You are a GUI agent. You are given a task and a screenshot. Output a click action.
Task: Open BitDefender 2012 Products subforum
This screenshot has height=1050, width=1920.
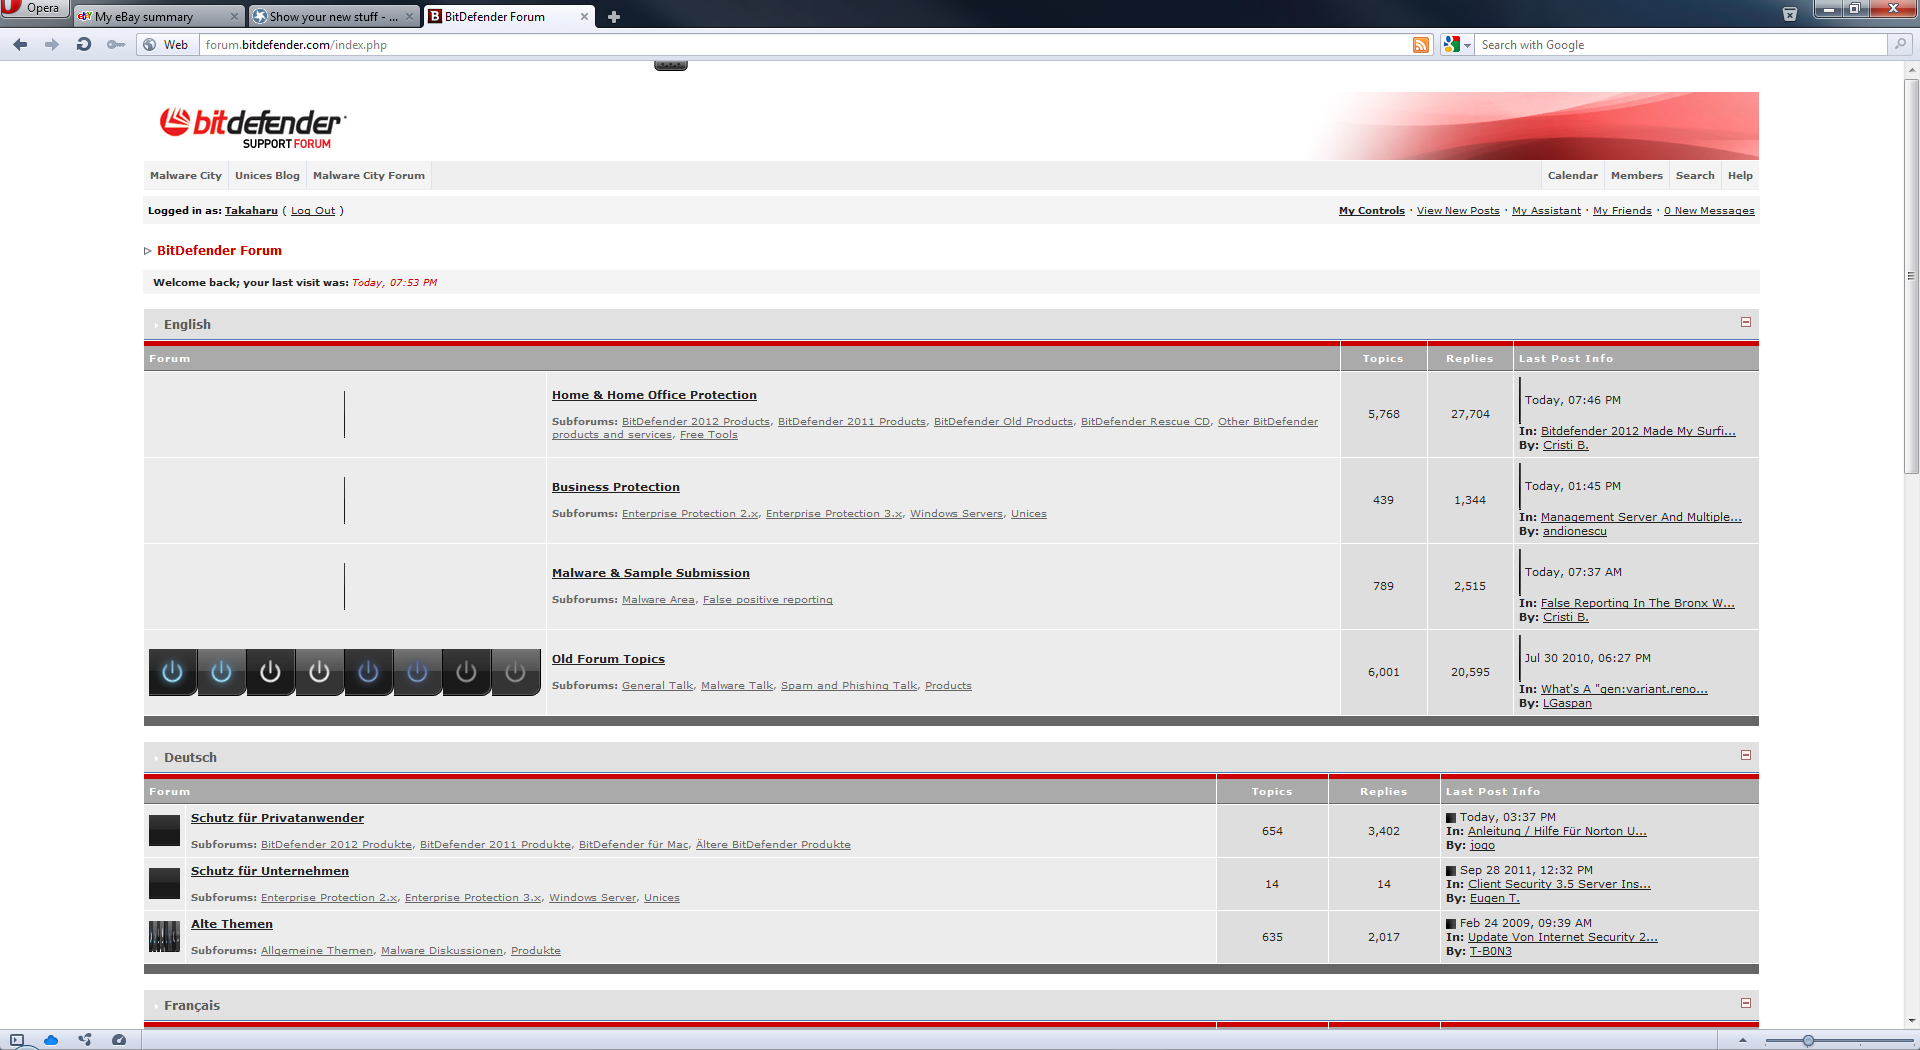[696, 422]
